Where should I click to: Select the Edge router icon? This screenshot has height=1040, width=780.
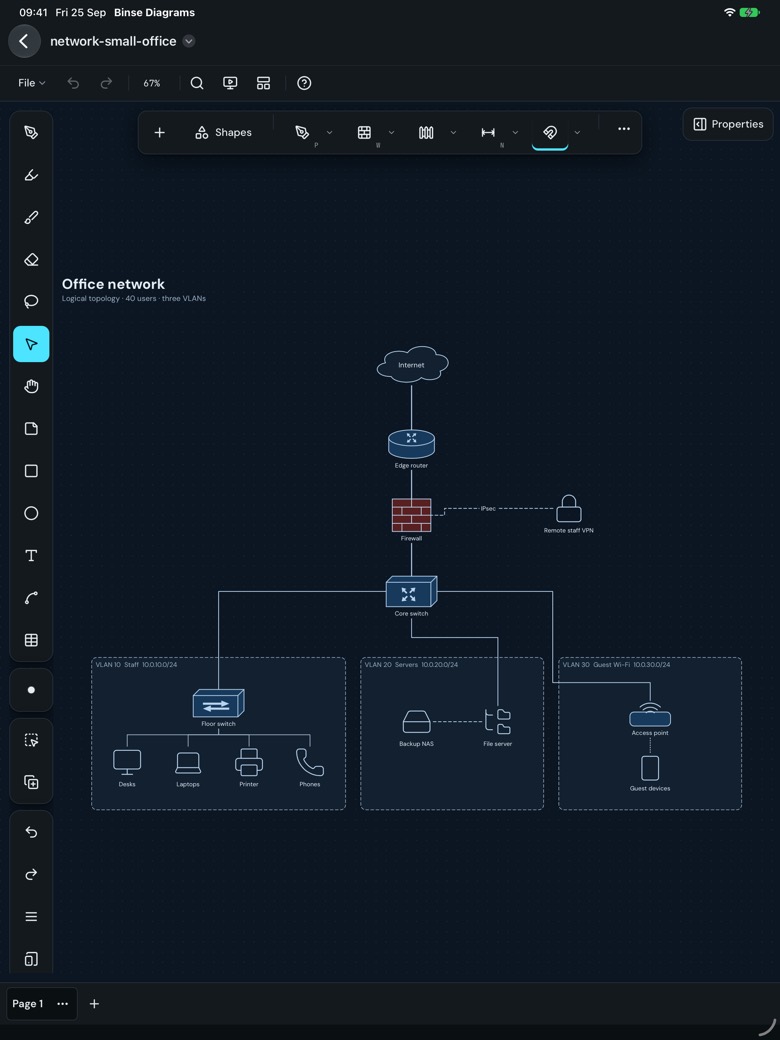(411, 444)
